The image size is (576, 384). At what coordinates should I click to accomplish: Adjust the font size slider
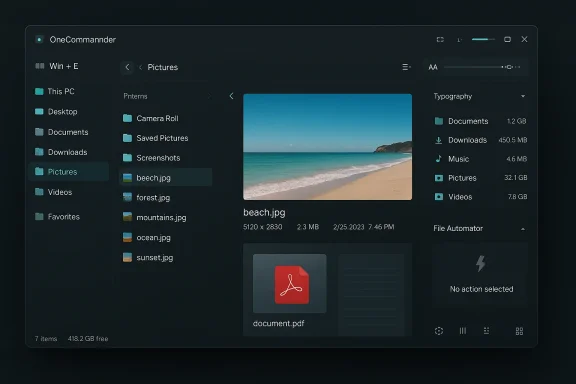click(x=482, y=67)
